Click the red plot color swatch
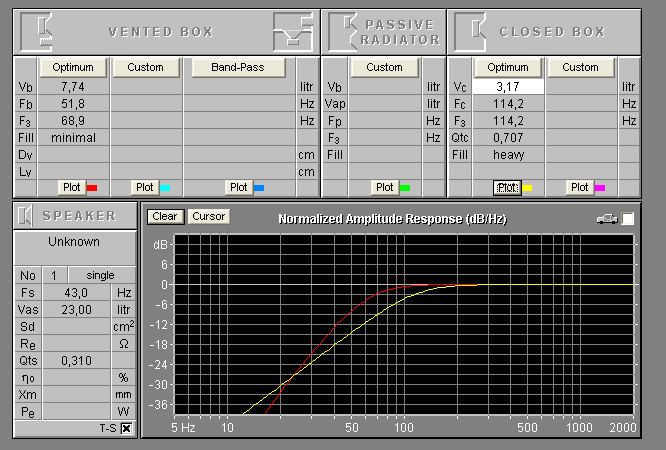Image resolution: width=666 pixels, height=450 pixels. (x=92, y=188)
